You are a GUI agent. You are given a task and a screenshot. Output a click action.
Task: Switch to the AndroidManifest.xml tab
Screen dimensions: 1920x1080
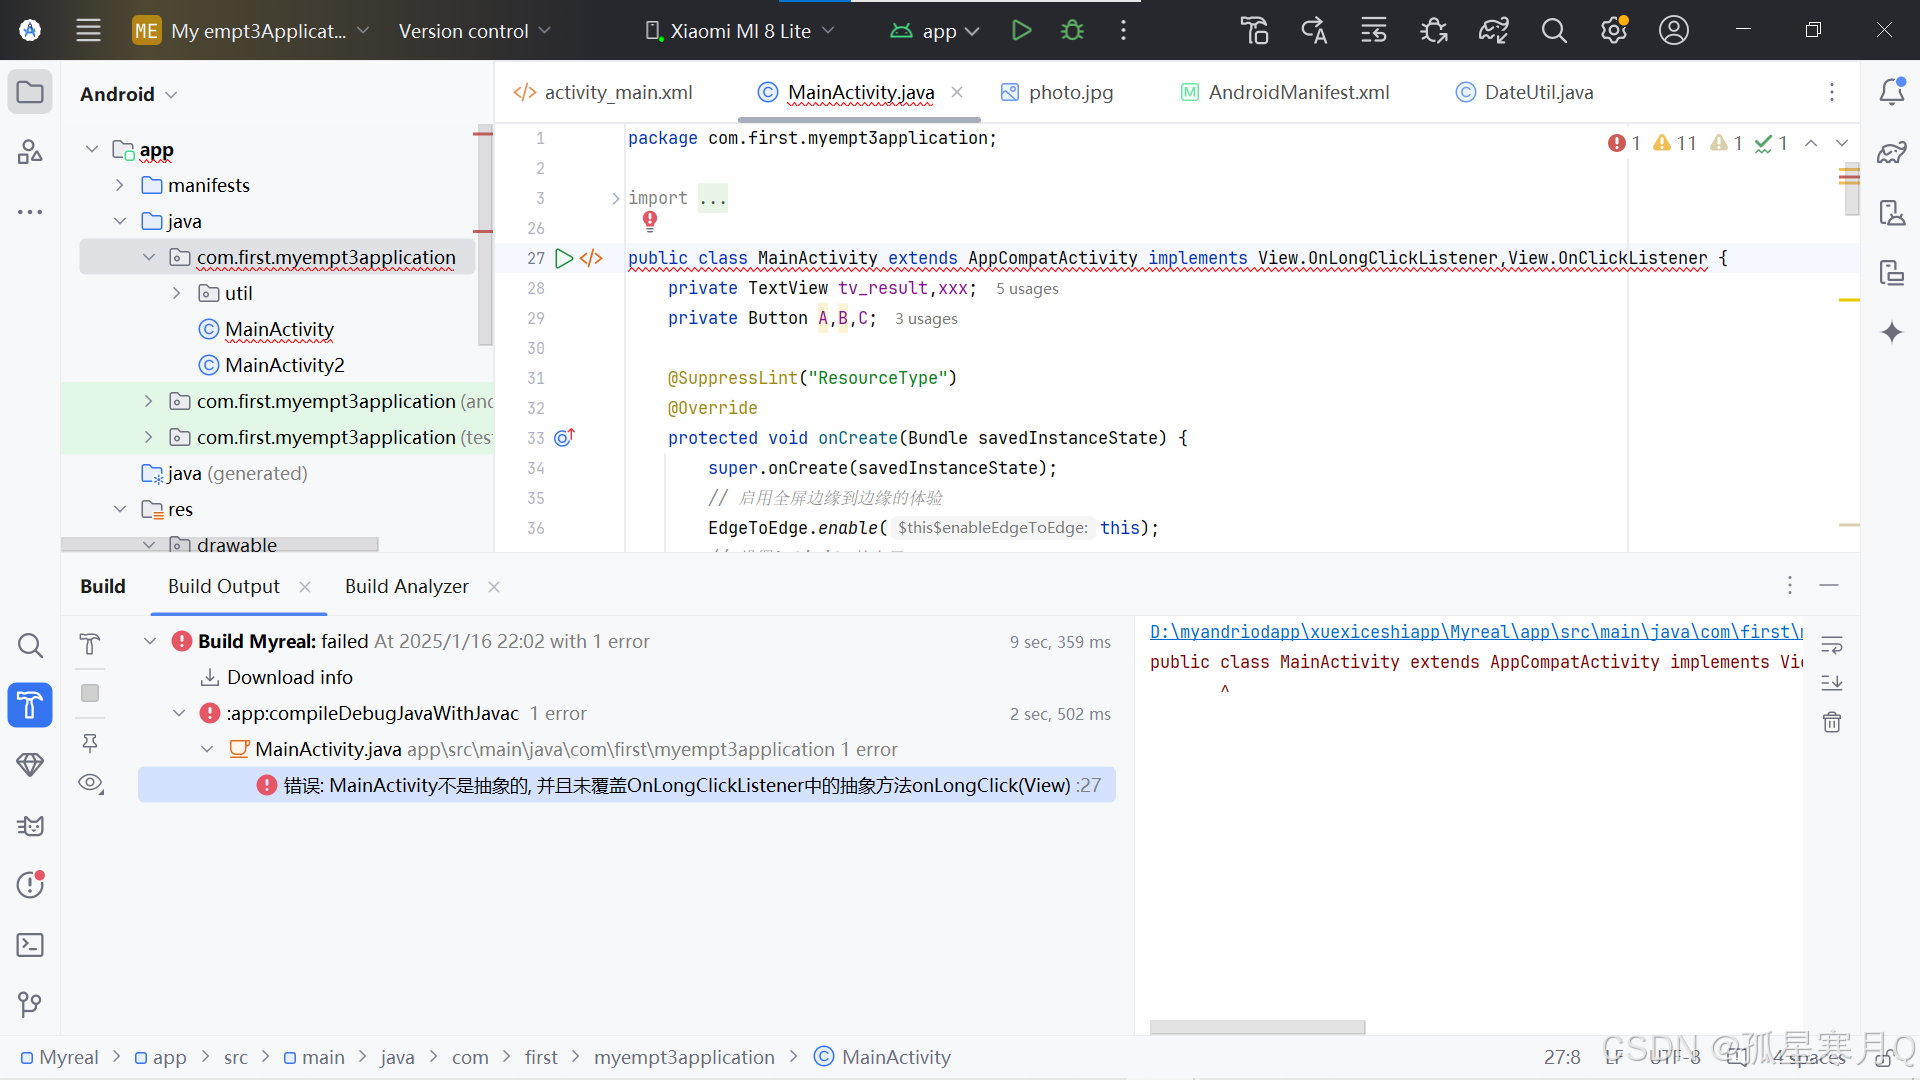pos(1298,92)
